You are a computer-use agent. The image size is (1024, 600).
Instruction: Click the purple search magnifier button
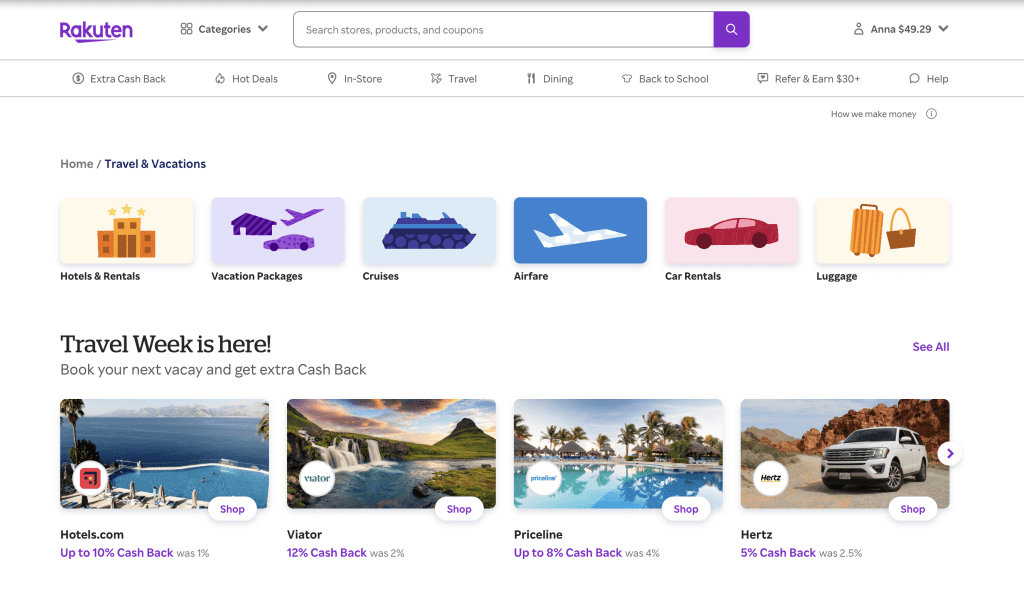click(x=731, y=29)
